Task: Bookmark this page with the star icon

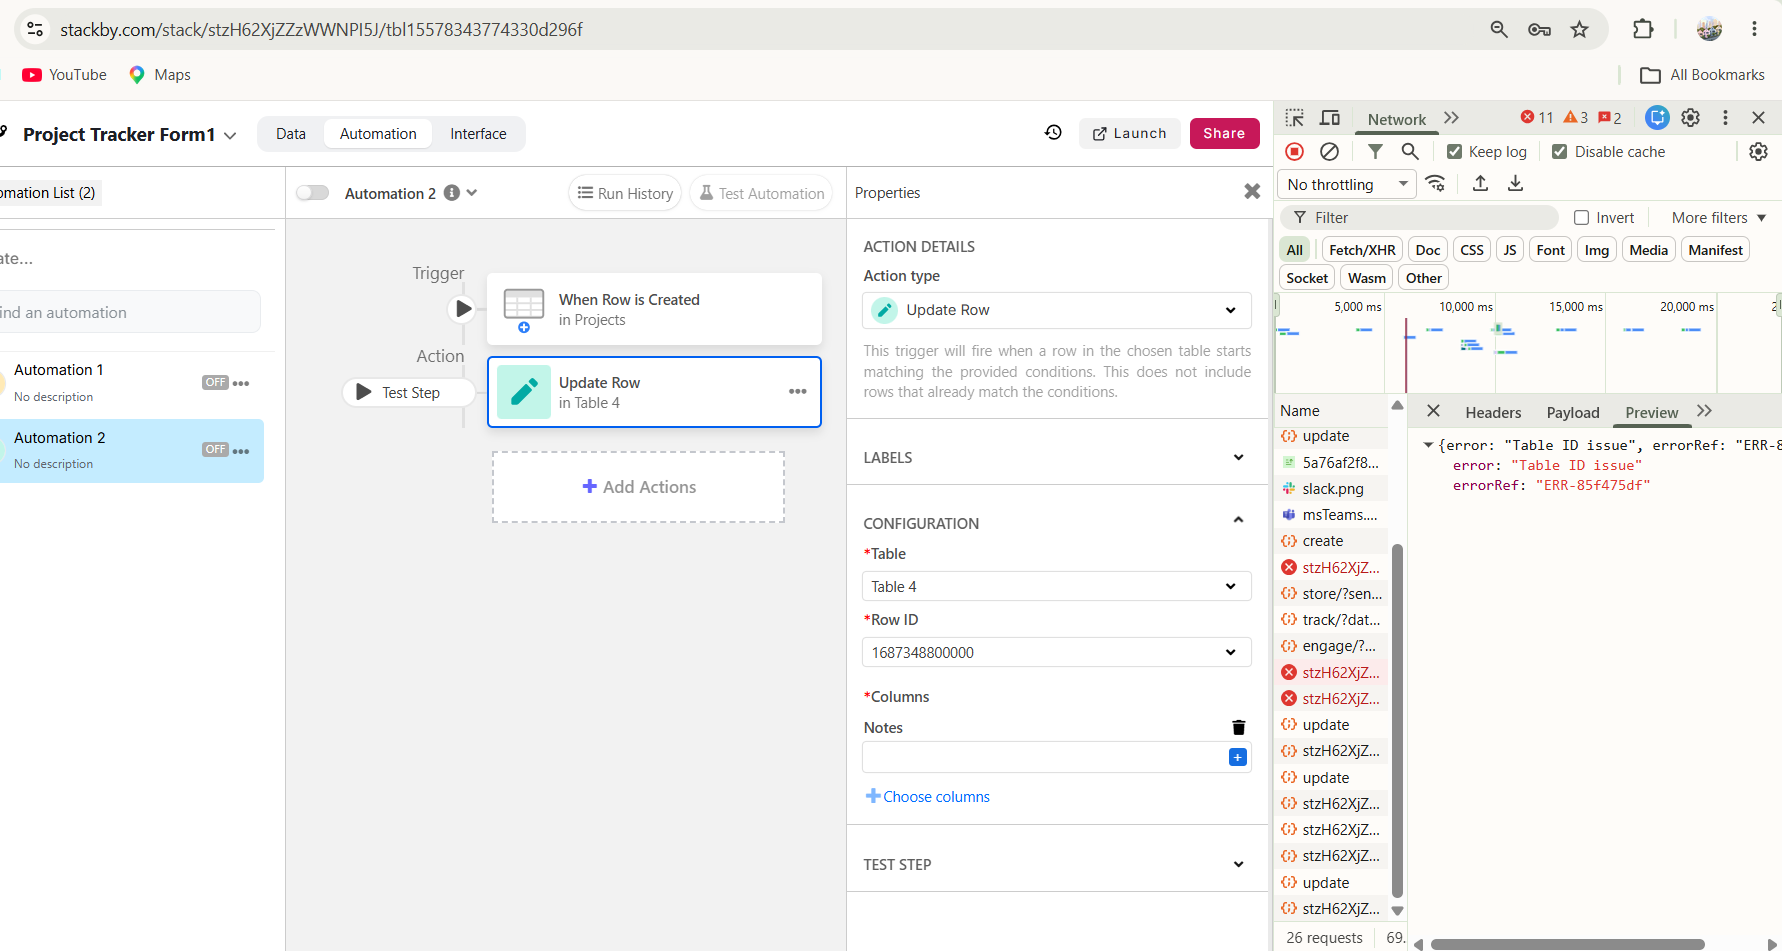Action: pos(1579,29)
